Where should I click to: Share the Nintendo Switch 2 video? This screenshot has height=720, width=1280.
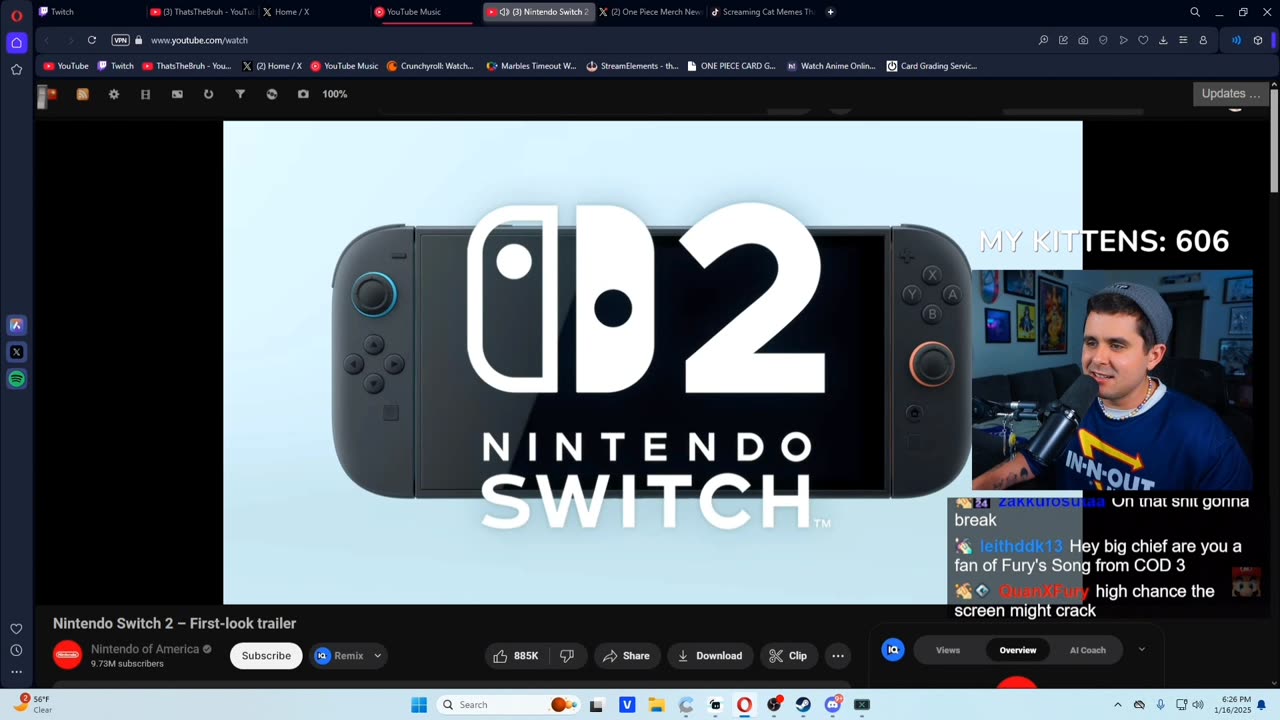(627, 656)
